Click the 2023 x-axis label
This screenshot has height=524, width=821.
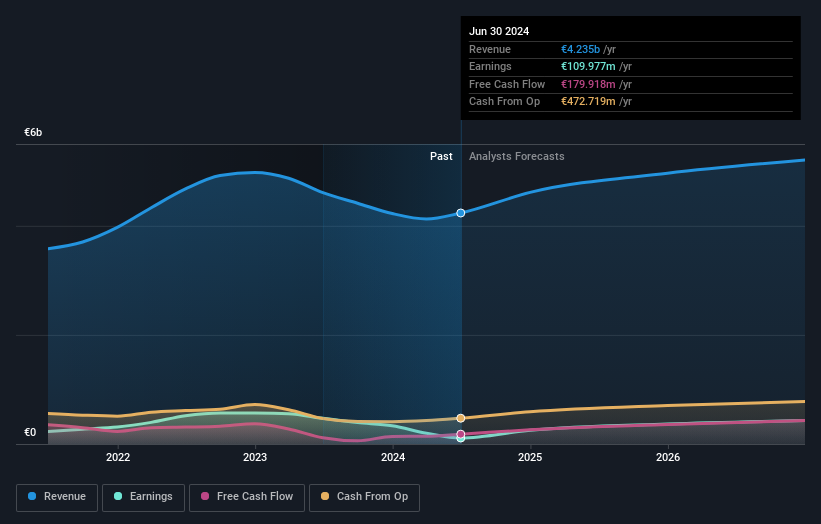[x=255, y=457]
